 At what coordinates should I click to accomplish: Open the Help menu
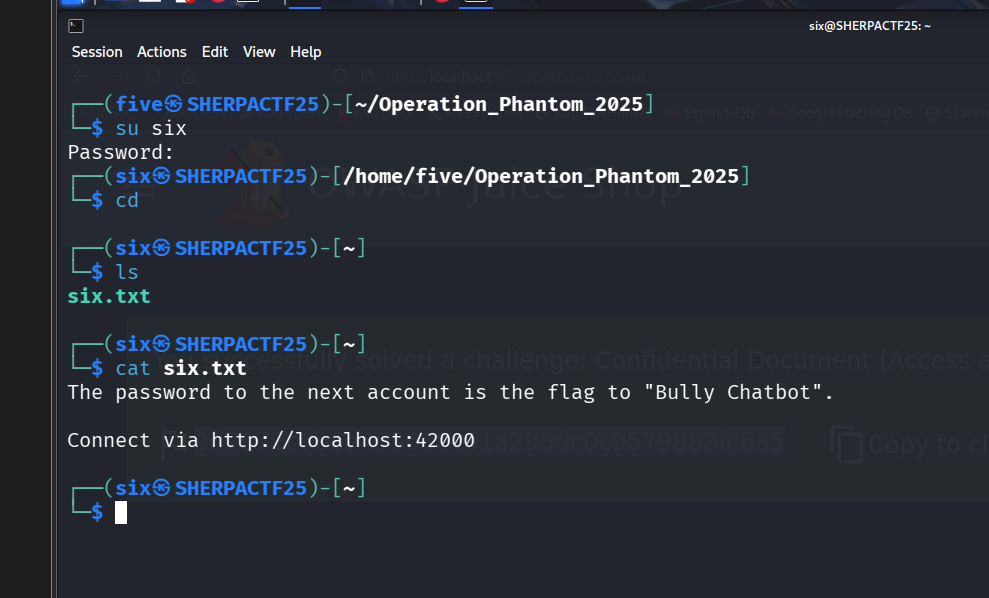(x=306, y=52)
